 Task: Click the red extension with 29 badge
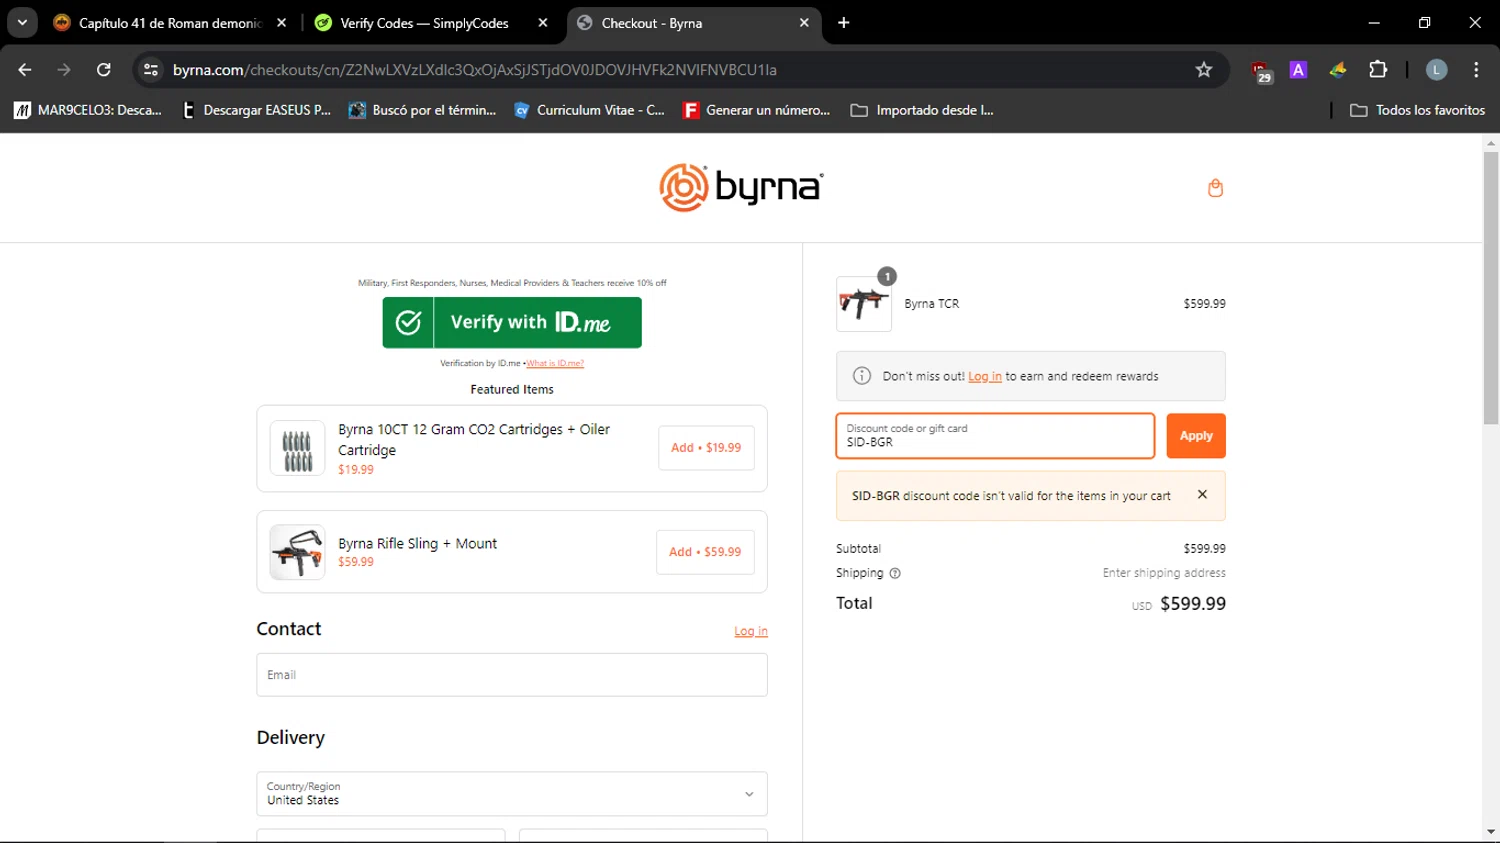point(1261,71)
